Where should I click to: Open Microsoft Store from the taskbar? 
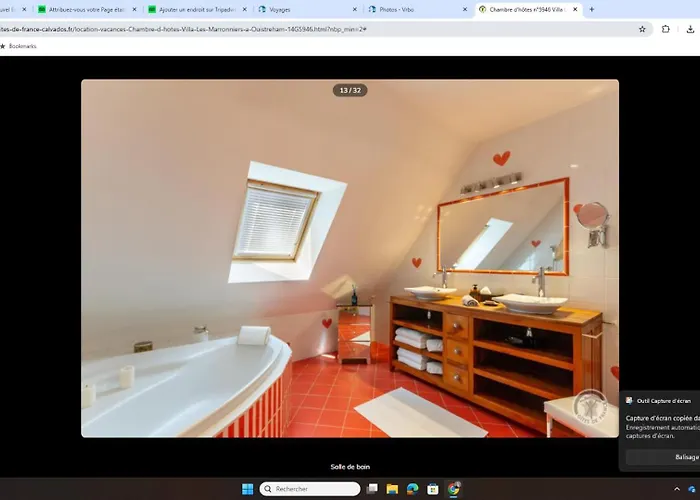pos(433,489)
